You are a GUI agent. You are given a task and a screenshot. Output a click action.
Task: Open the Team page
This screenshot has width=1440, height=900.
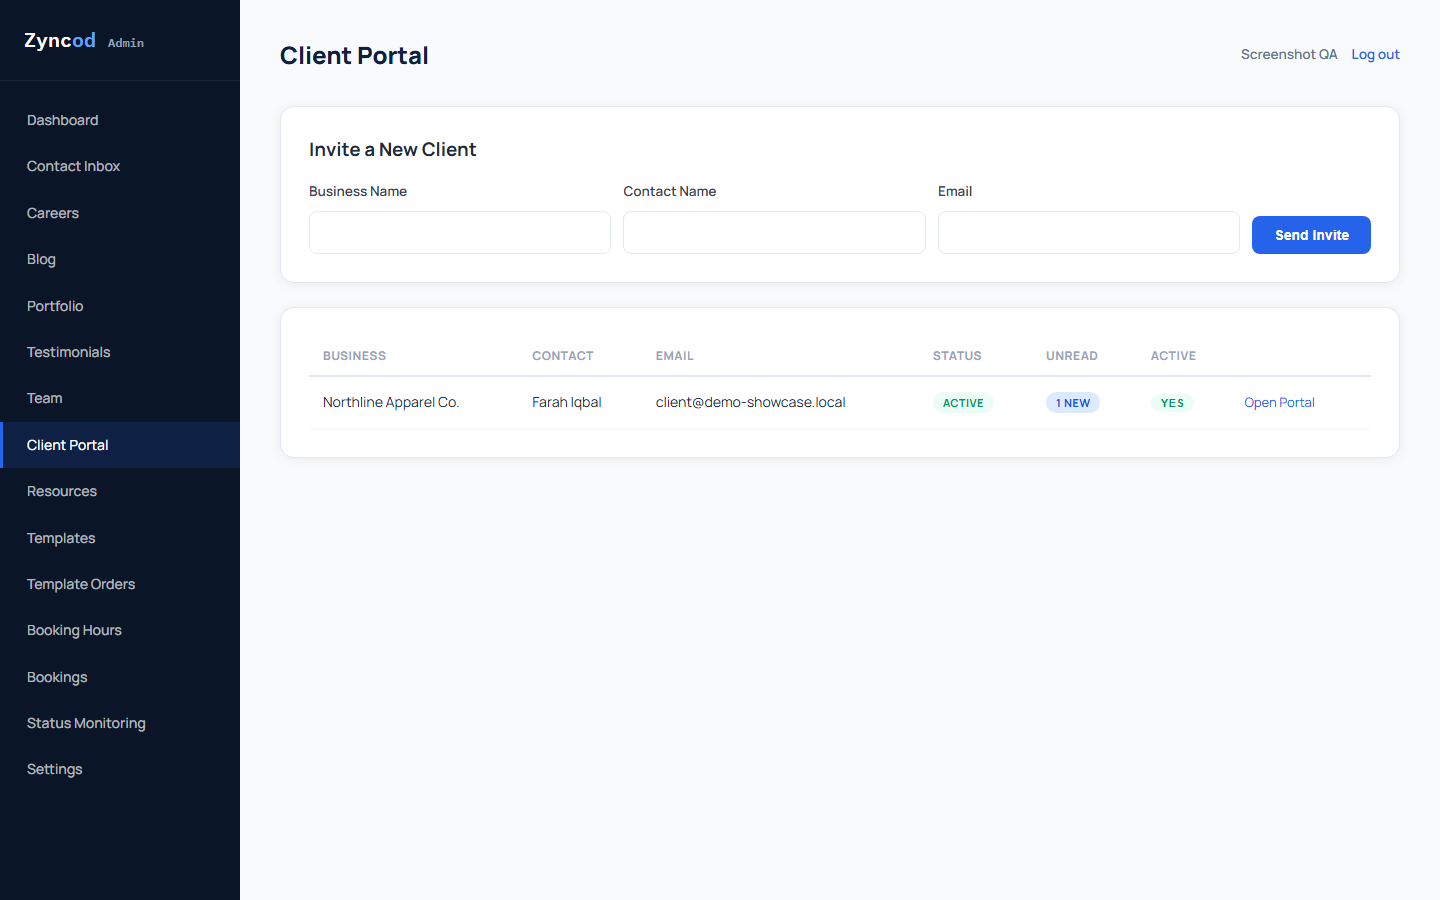coord(120,398)
